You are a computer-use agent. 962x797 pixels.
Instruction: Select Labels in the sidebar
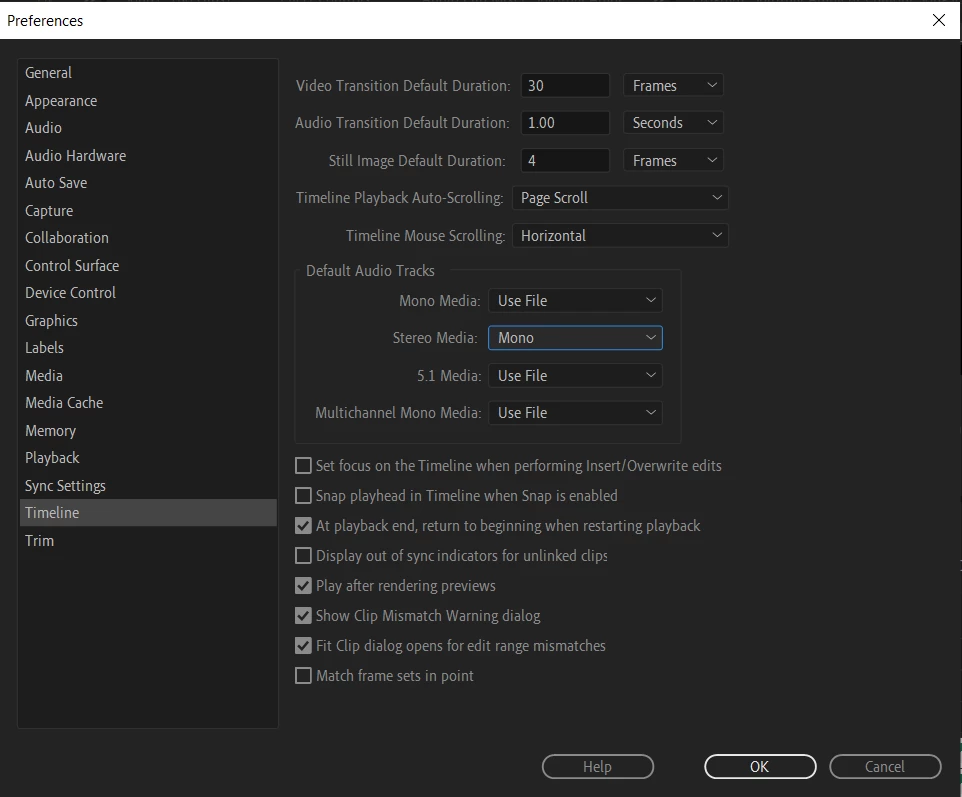[x=147, y=348]
